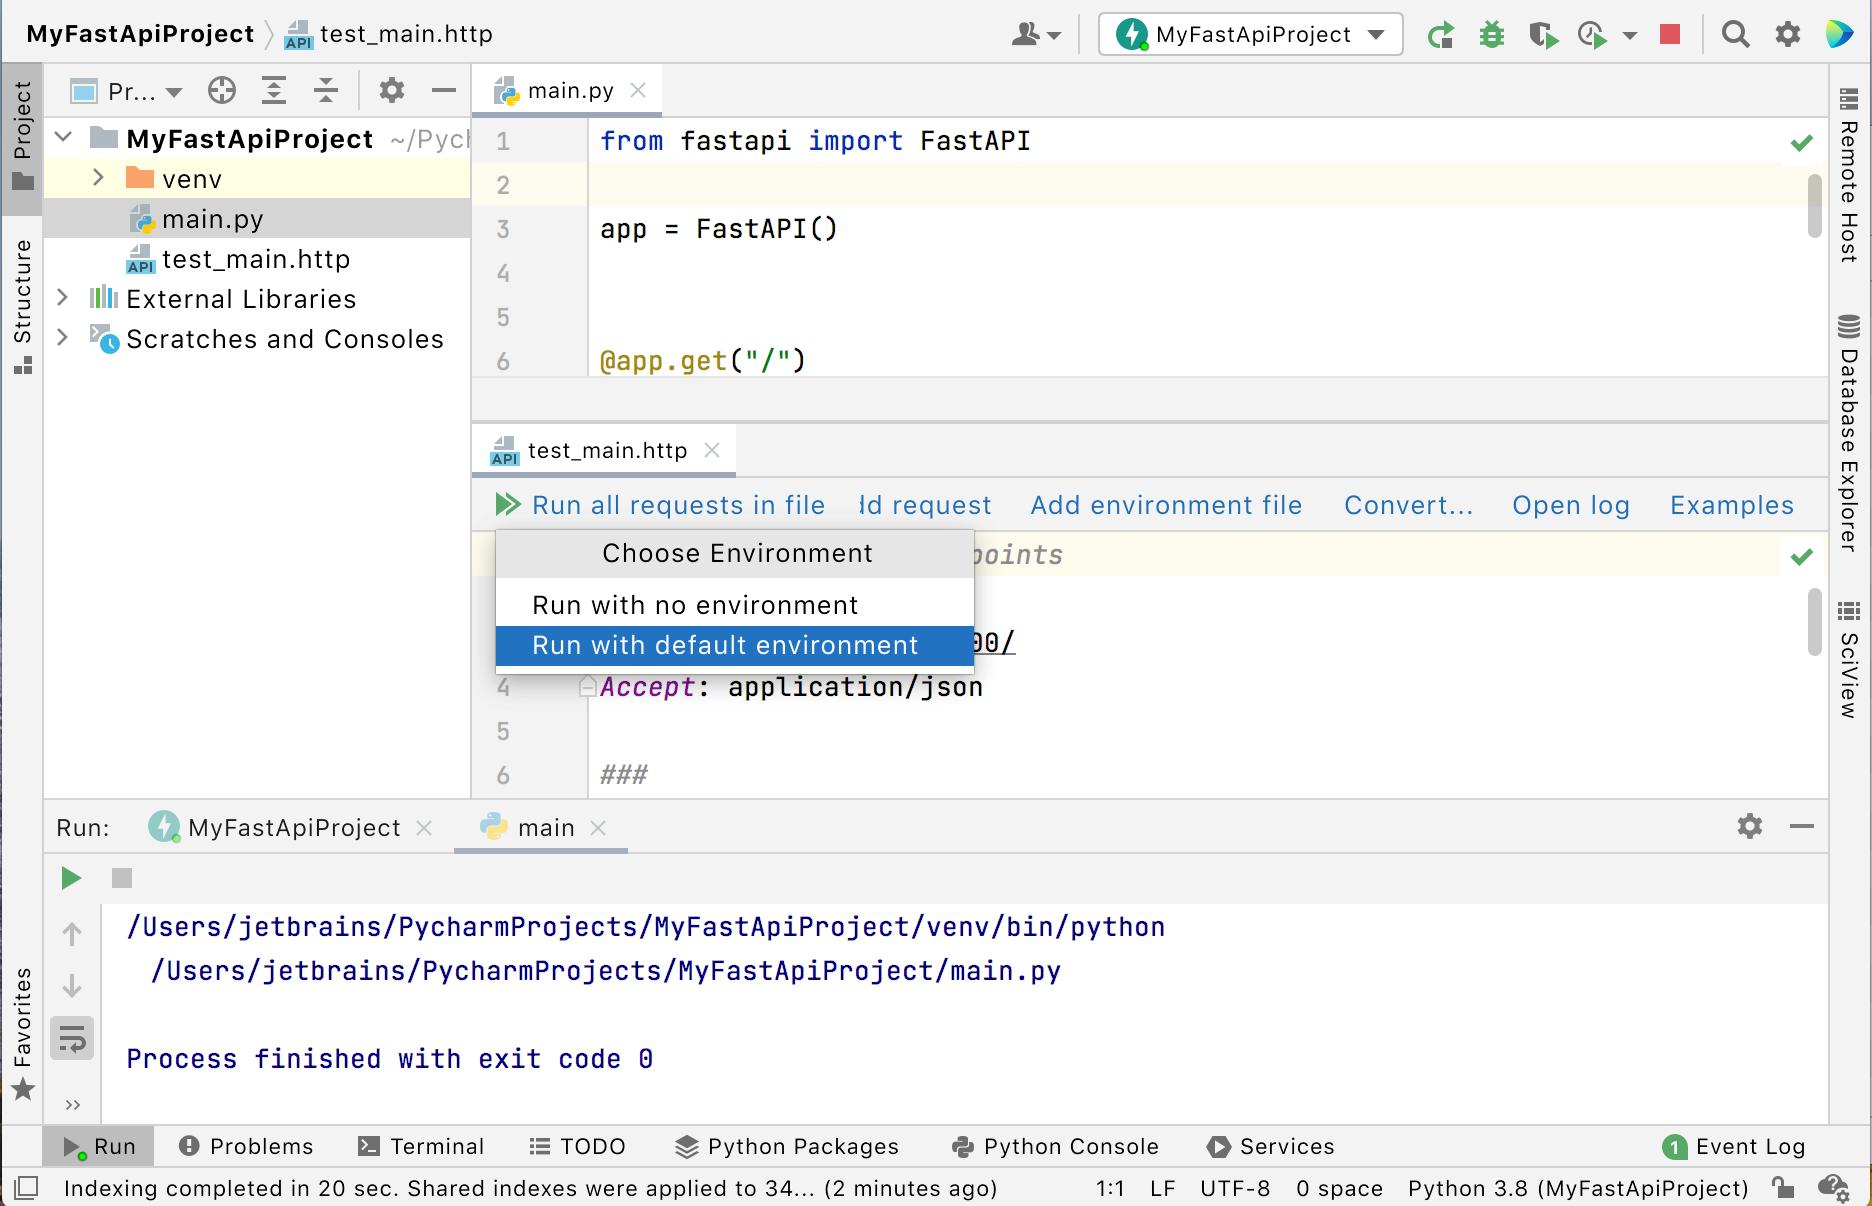
Task: Open IDE settings via the gear icon
Action: [1788, 33]
